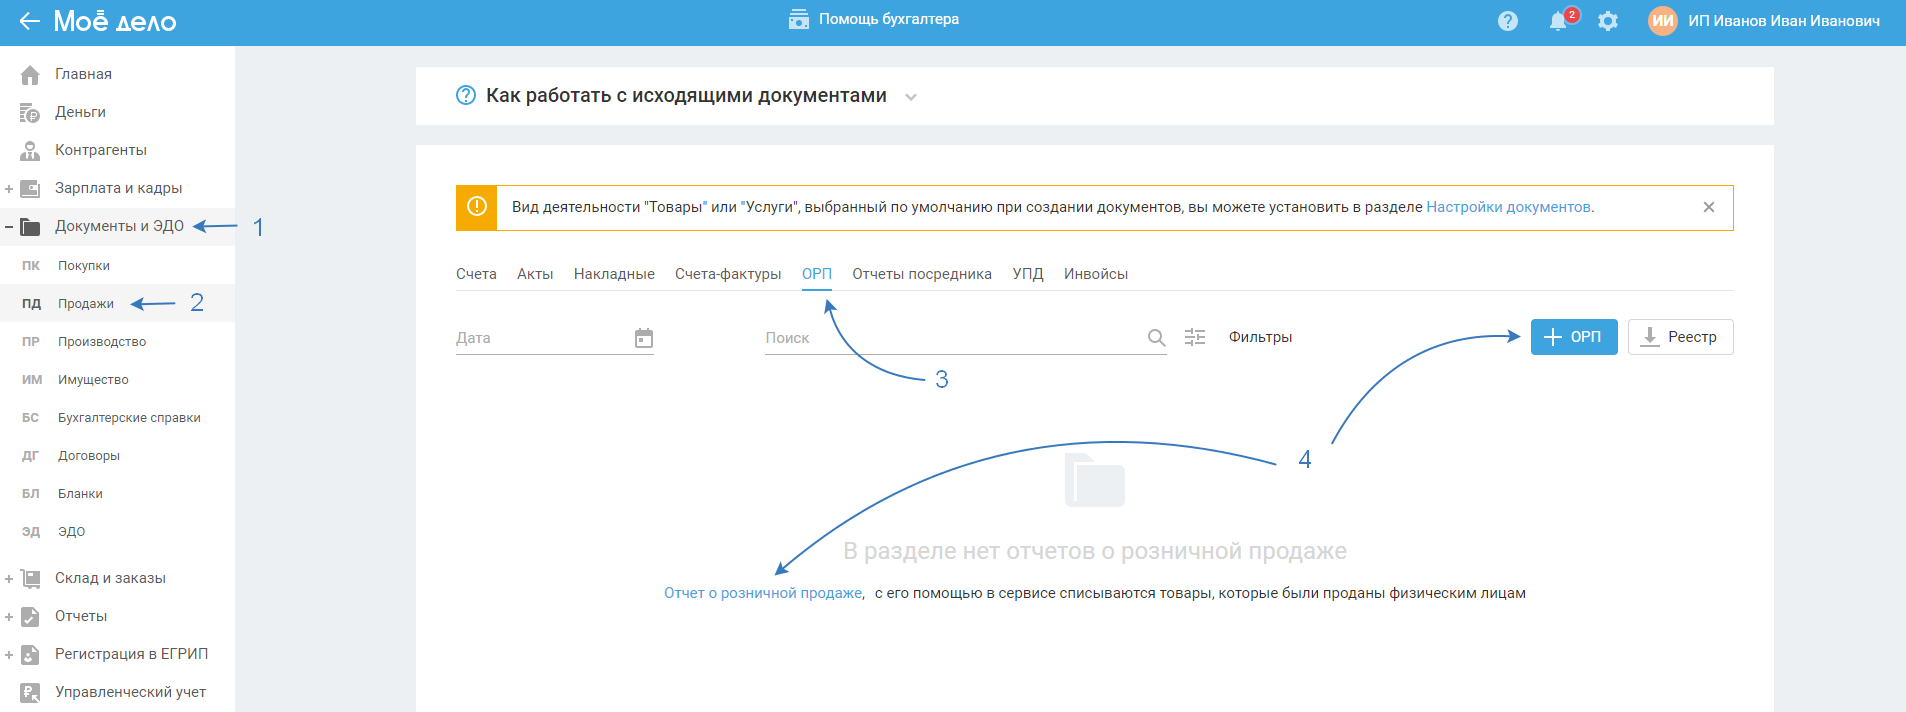This screenshot has height=712, width=1906.
Task: Switch to Счета-фактуры tab
Action: pos(728,274)
